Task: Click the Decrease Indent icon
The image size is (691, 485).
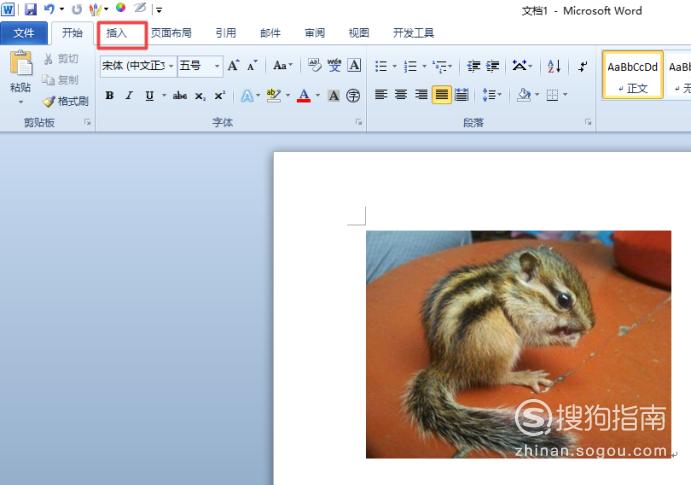Action: click(474, 66)
